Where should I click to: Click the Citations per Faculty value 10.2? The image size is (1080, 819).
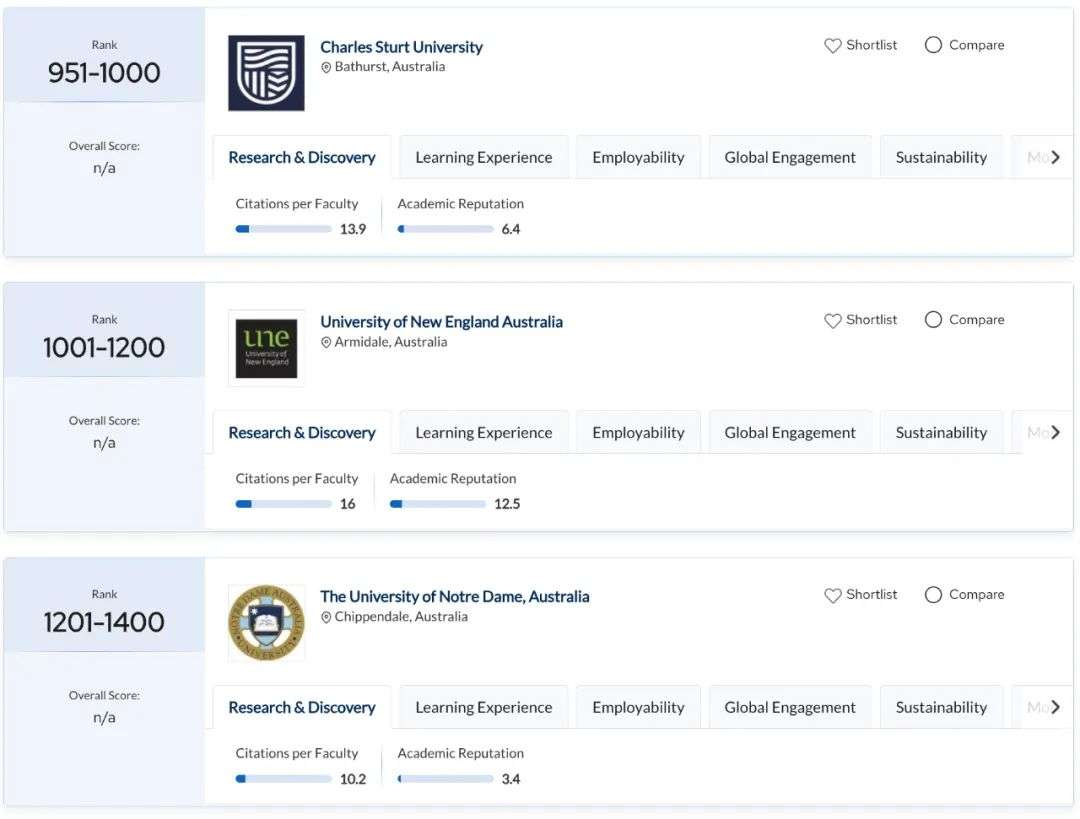pyautogui.click(x=353, y=779)
